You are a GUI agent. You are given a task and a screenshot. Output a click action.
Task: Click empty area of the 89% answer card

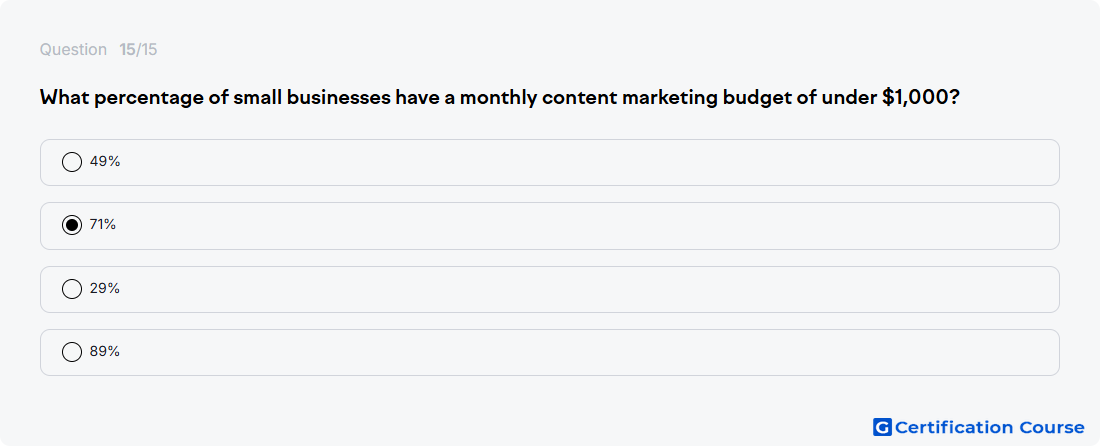click(589, 353)
